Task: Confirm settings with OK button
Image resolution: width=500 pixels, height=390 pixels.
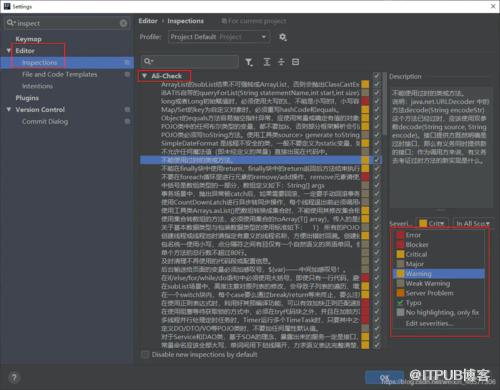Action: (384, 377)
